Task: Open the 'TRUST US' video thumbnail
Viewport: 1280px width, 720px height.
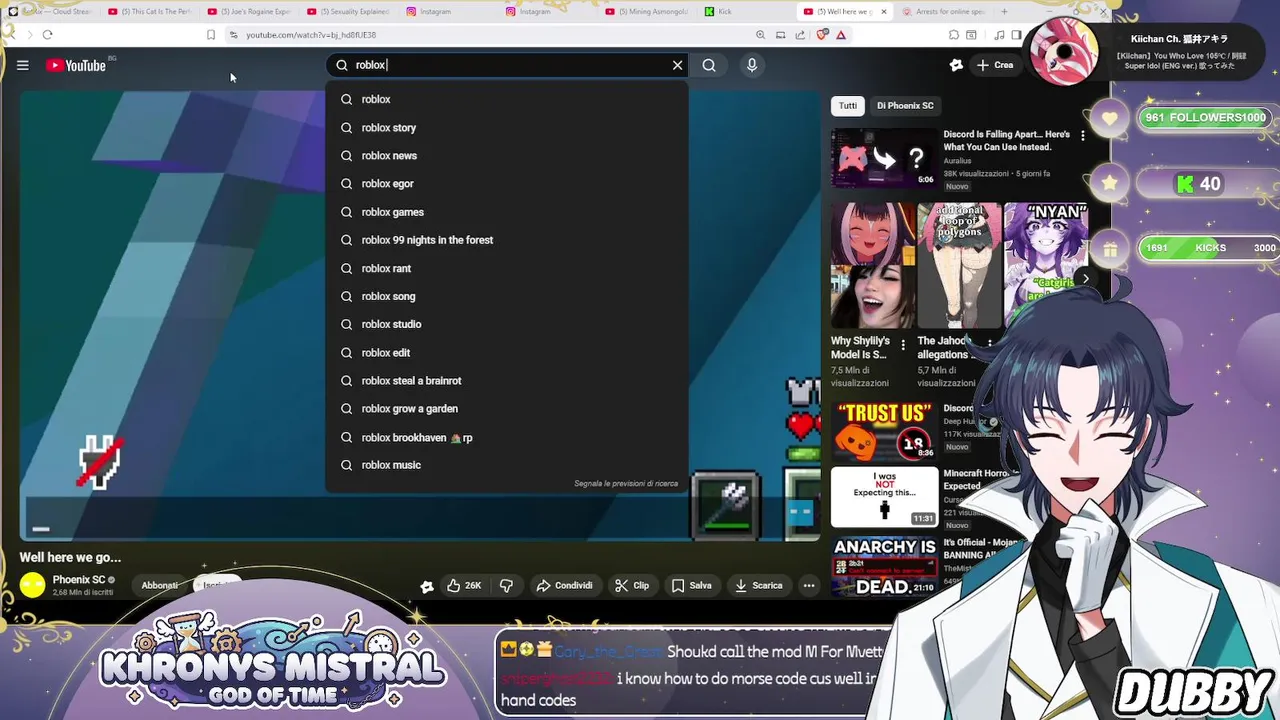Action: 884,431
